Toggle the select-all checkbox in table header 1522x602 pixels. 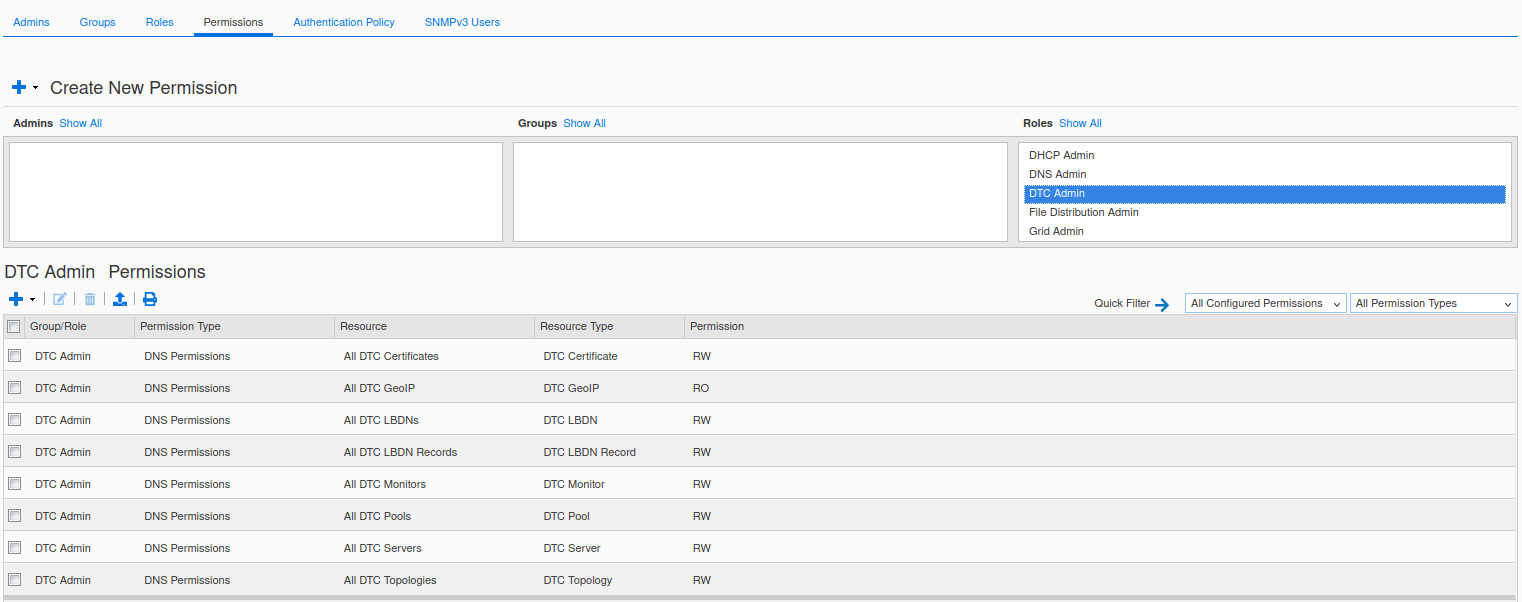[x=14, y=327]
